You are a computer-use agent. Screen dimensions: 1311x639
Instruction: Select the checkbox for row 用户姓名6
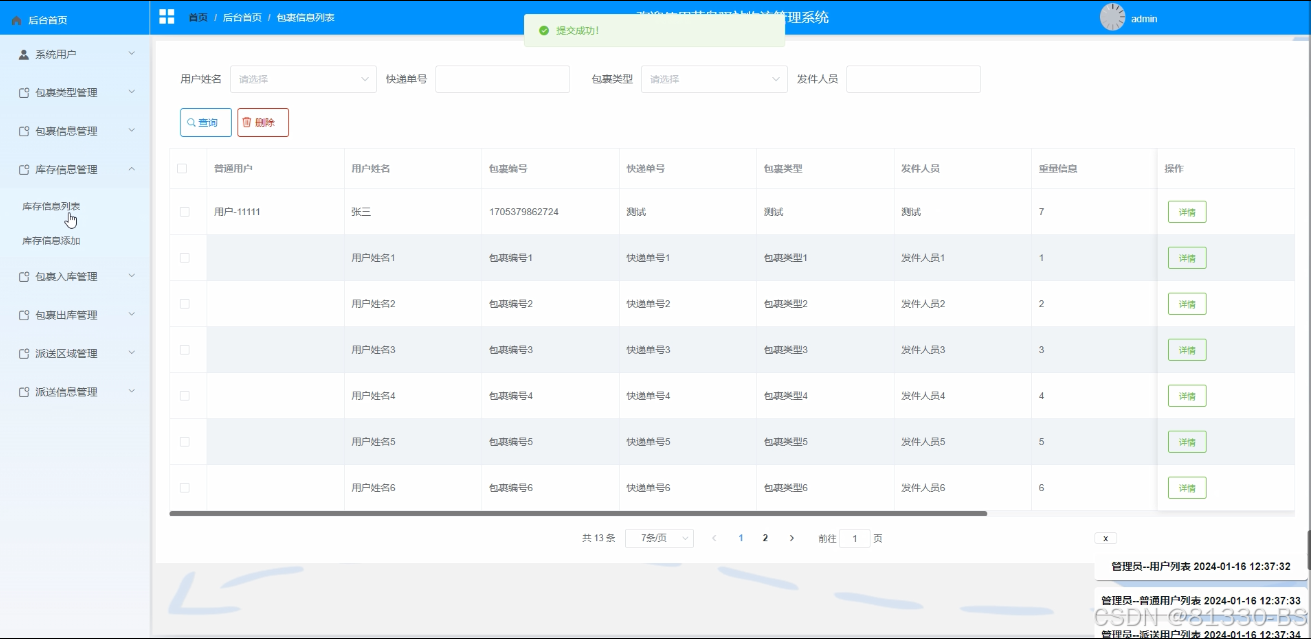click(184, 488)
